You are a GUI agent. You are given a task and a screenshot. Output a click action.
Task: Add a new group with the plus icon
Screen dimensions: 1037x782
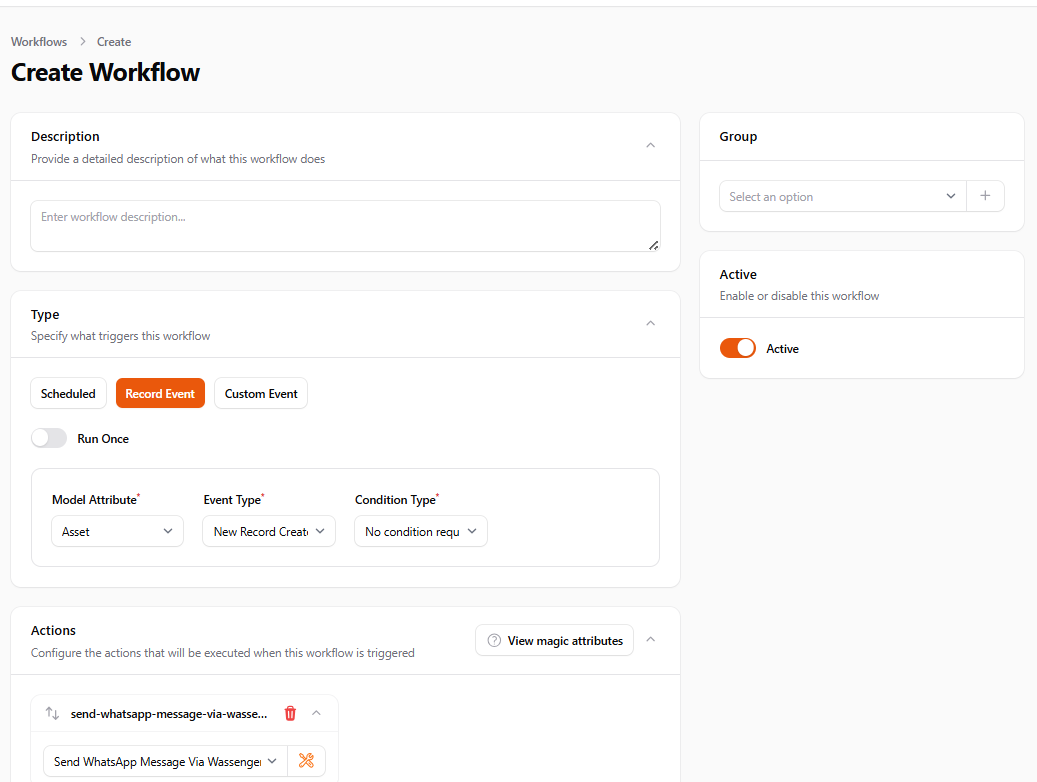[986, 196]
